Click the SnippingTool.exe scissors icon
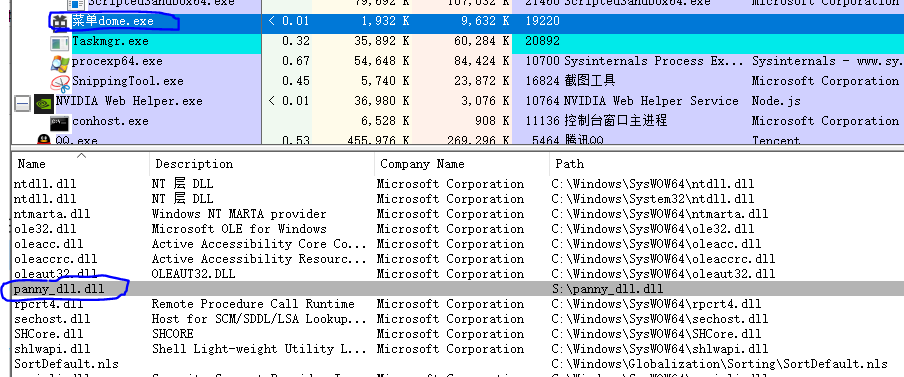This screenshot has width=904, height=377. (59, 82)
